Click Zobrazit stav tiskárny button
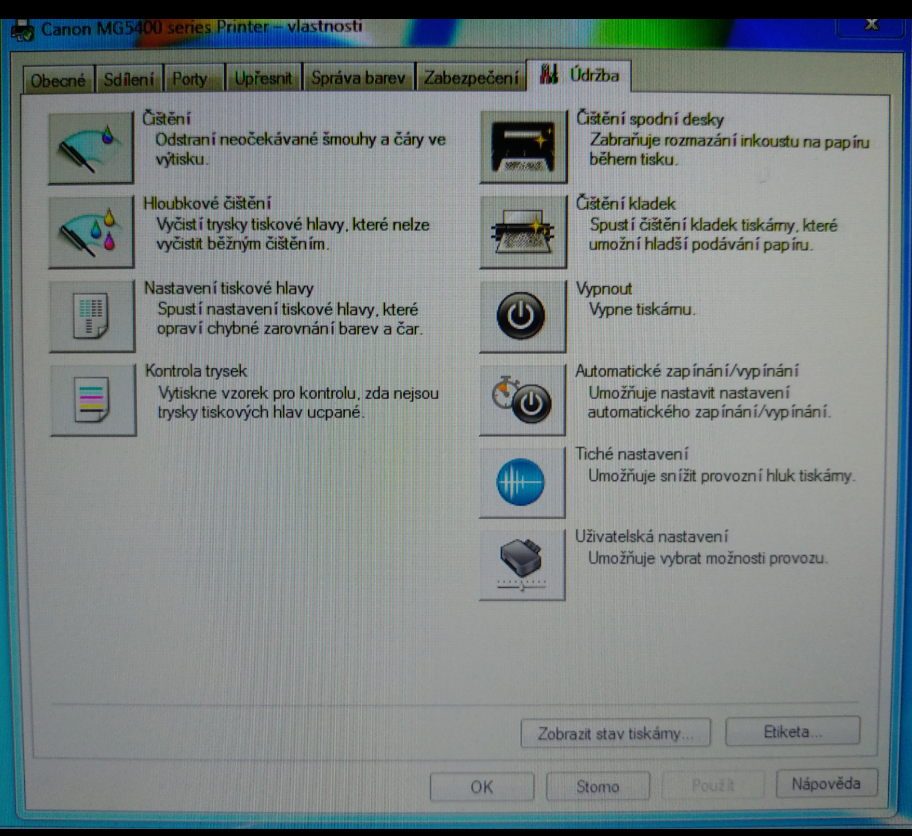Image resolution: width=912 pixels, height=836 pixels. 615,734
